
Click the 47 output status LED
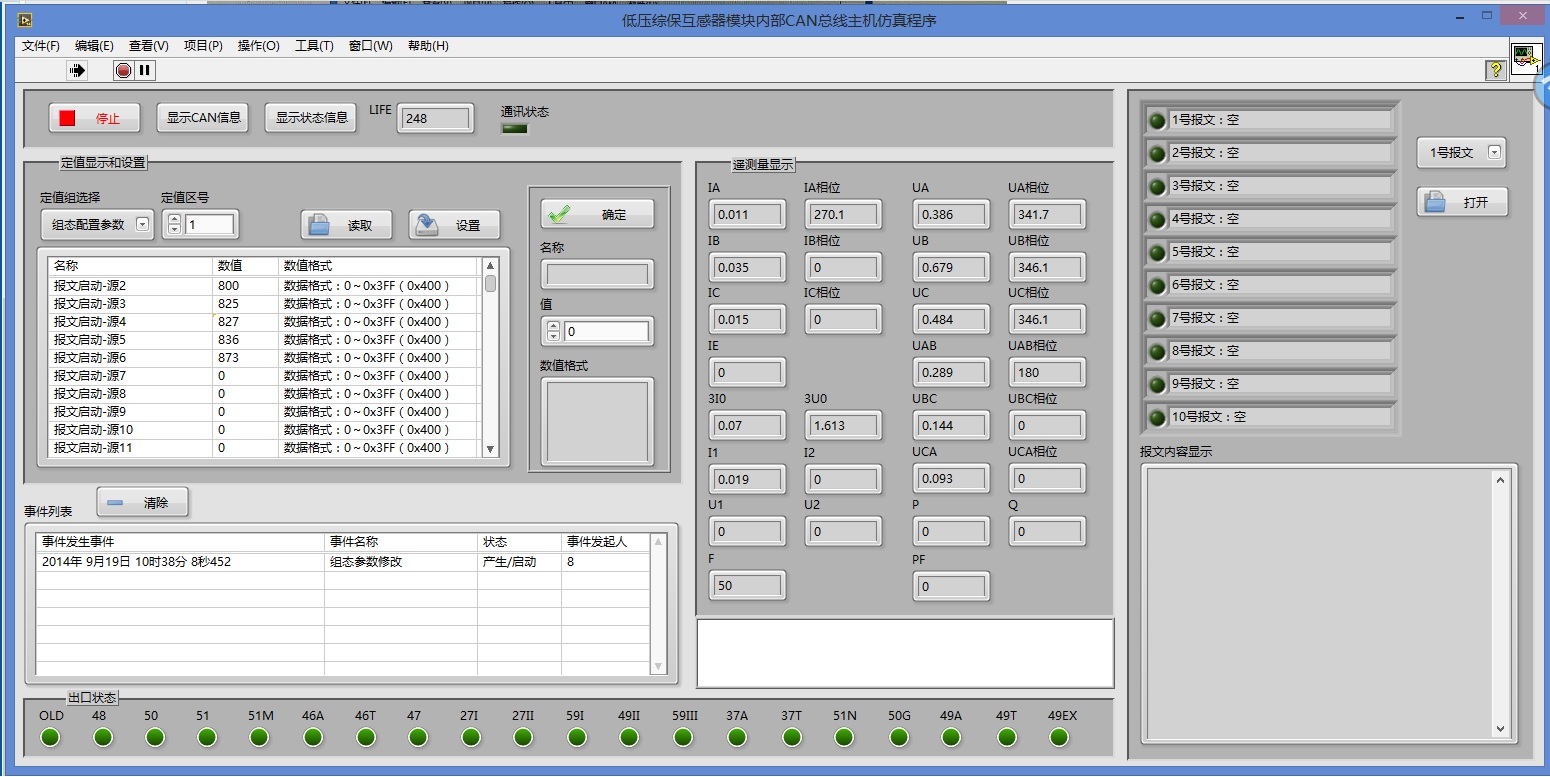click(418, 738)
